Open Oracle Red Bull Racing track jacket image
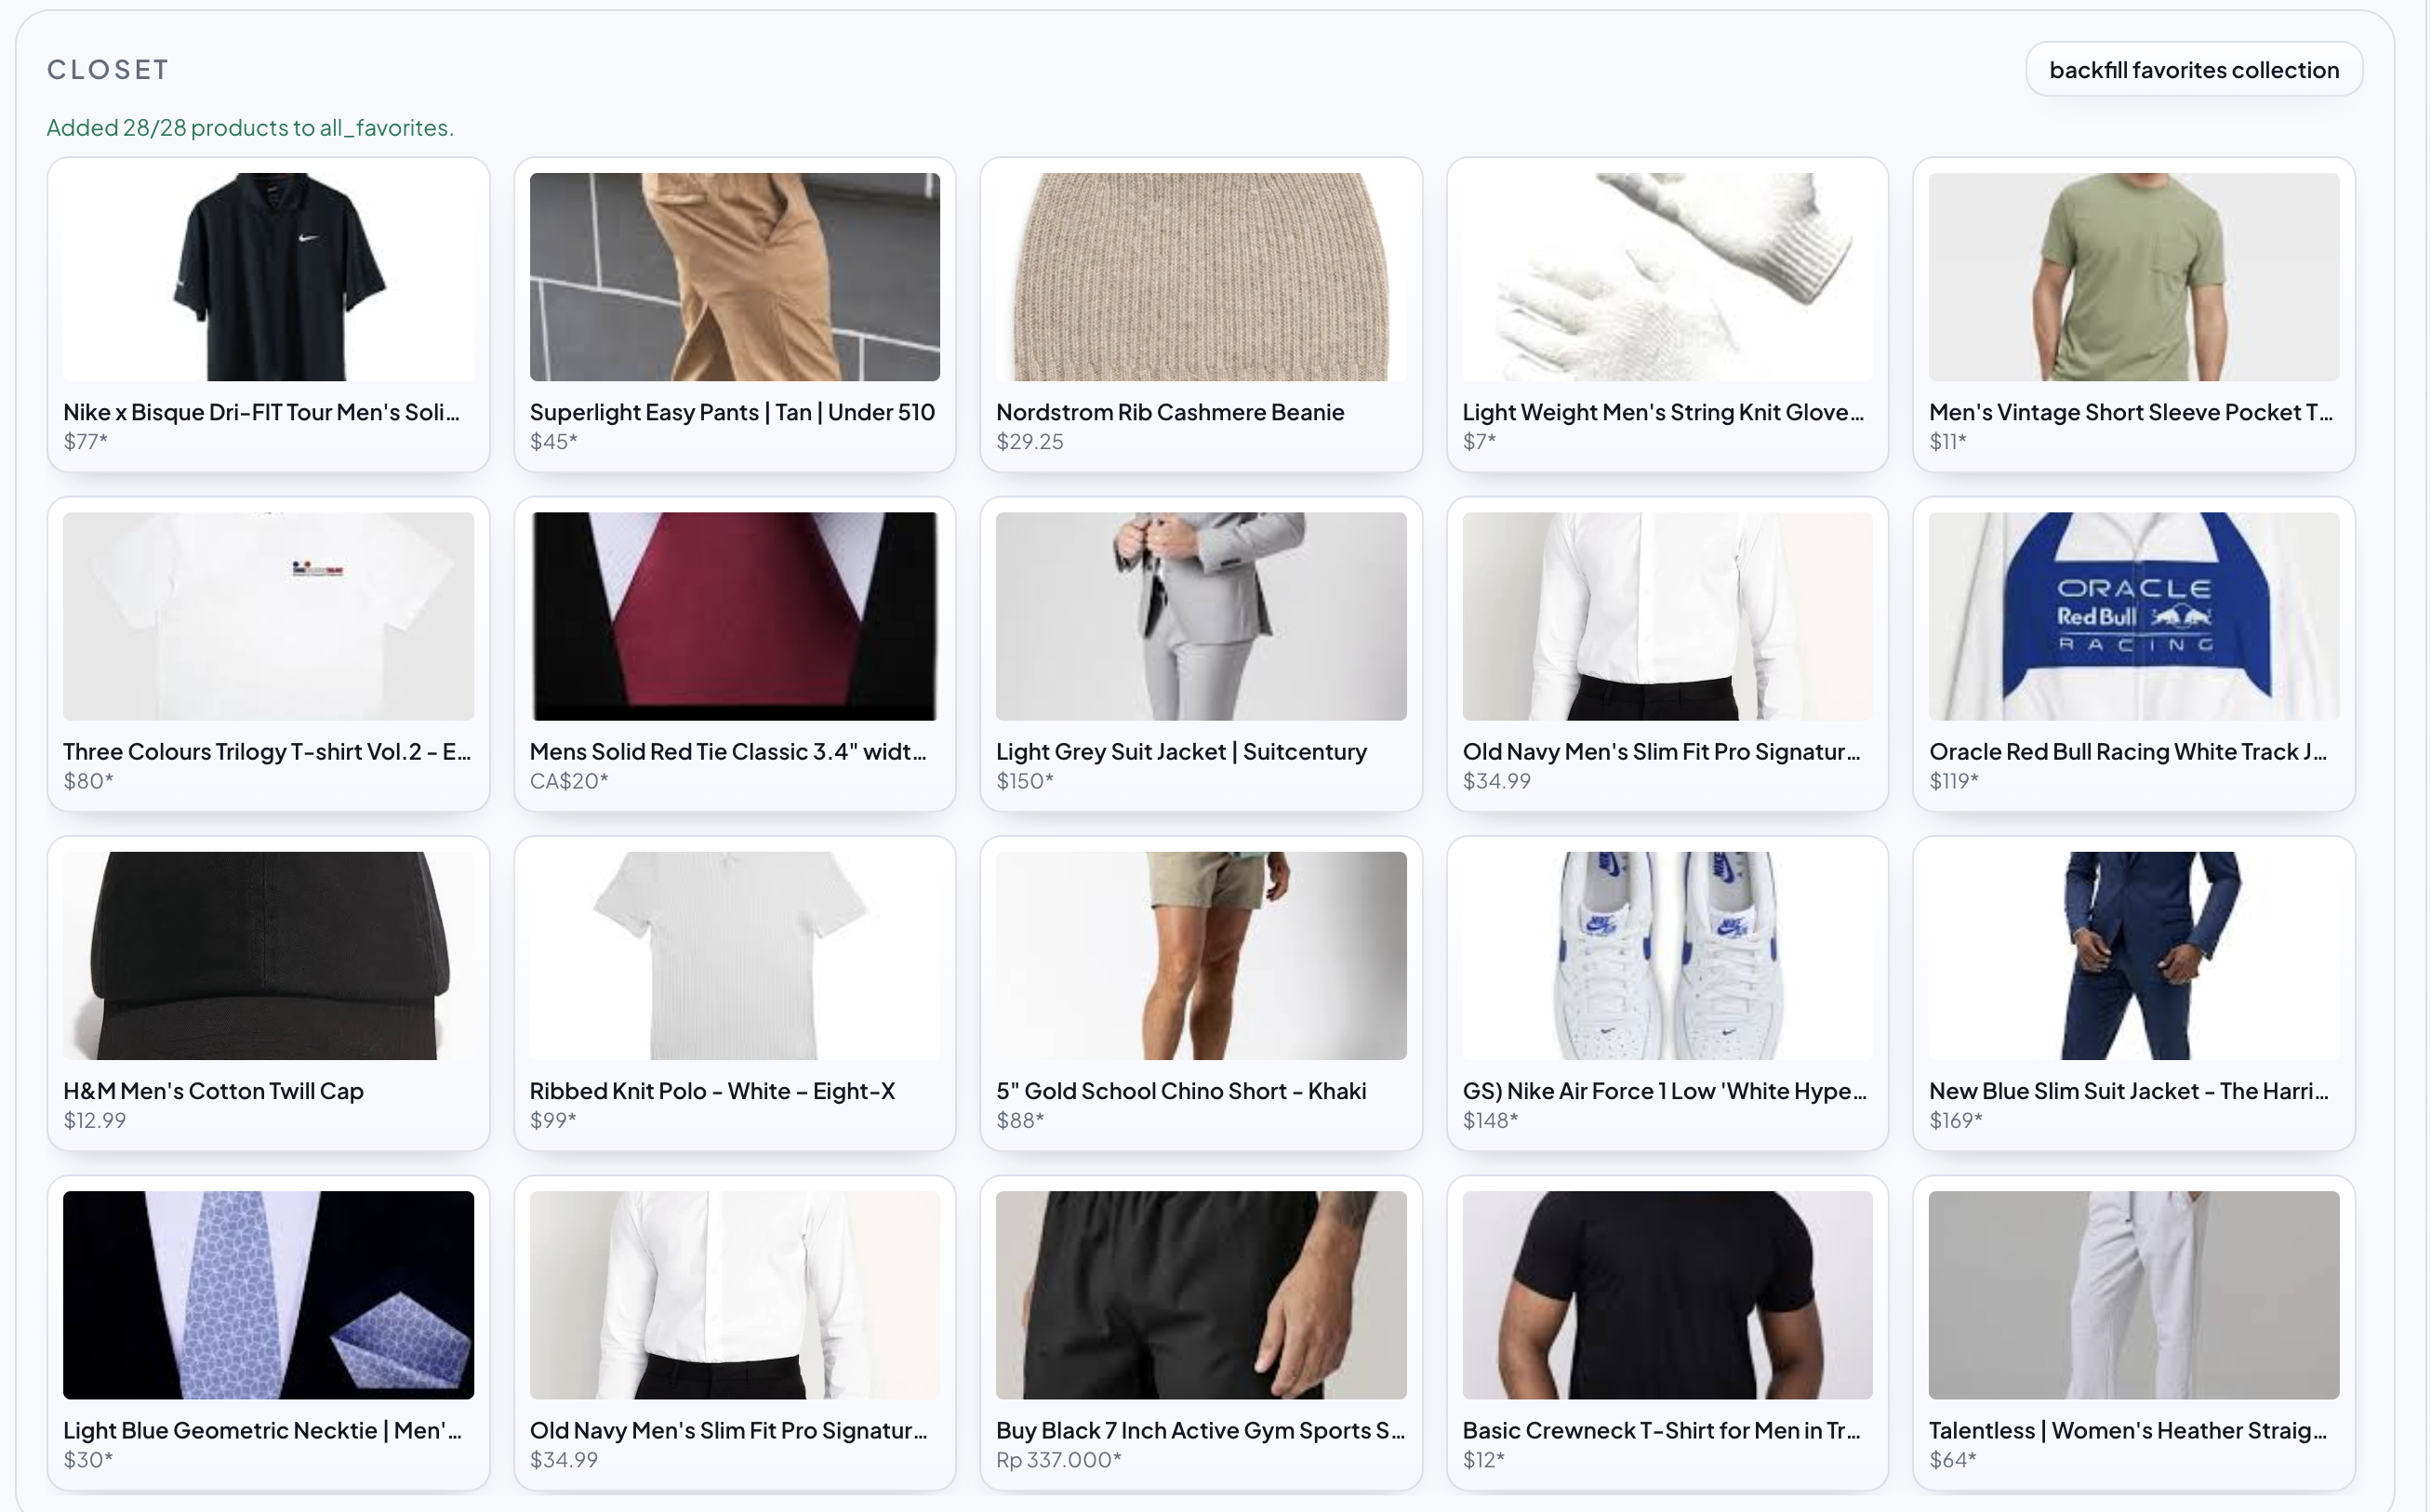The width and height of the screenshot is (2431, 1512). pyautogui.click(x=2133, y=616)
